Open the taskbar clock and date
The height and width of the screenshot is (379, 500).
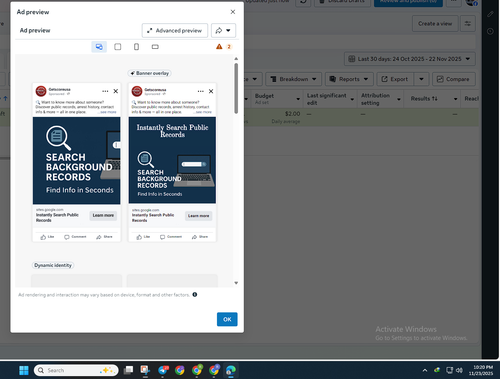pos(481,370)
